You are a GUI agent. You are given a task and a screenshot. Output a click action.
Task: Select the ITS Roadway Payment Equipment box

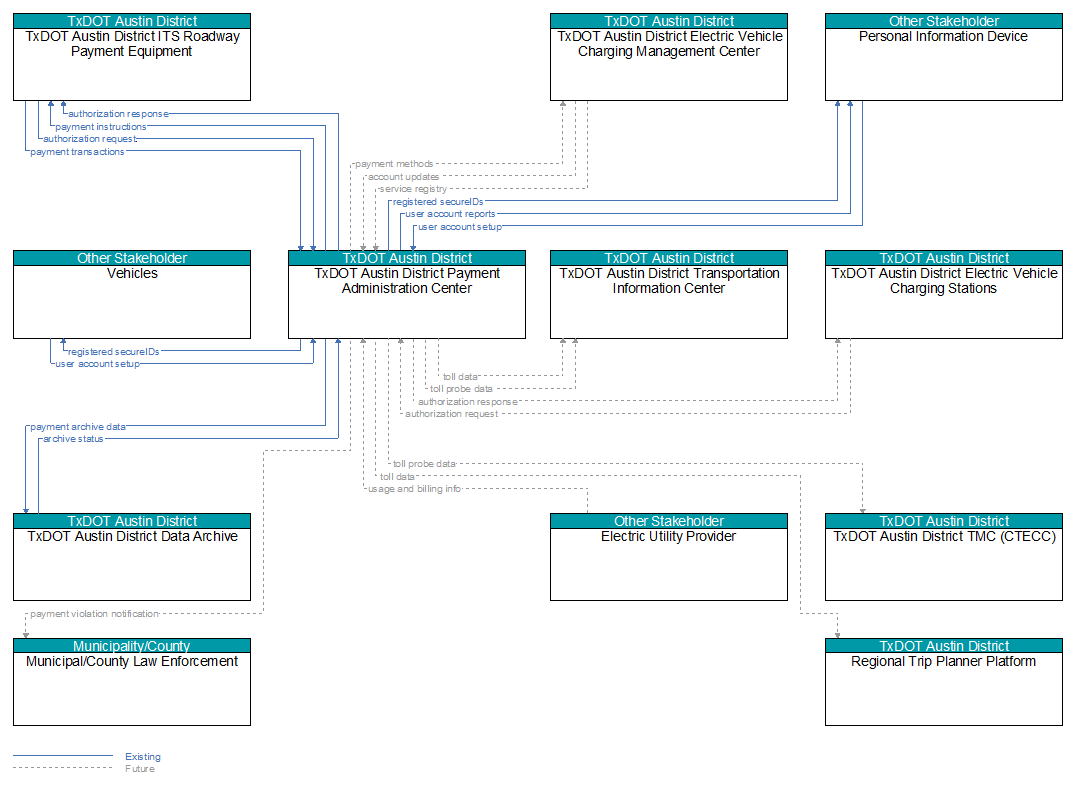(x=132, y=57)
